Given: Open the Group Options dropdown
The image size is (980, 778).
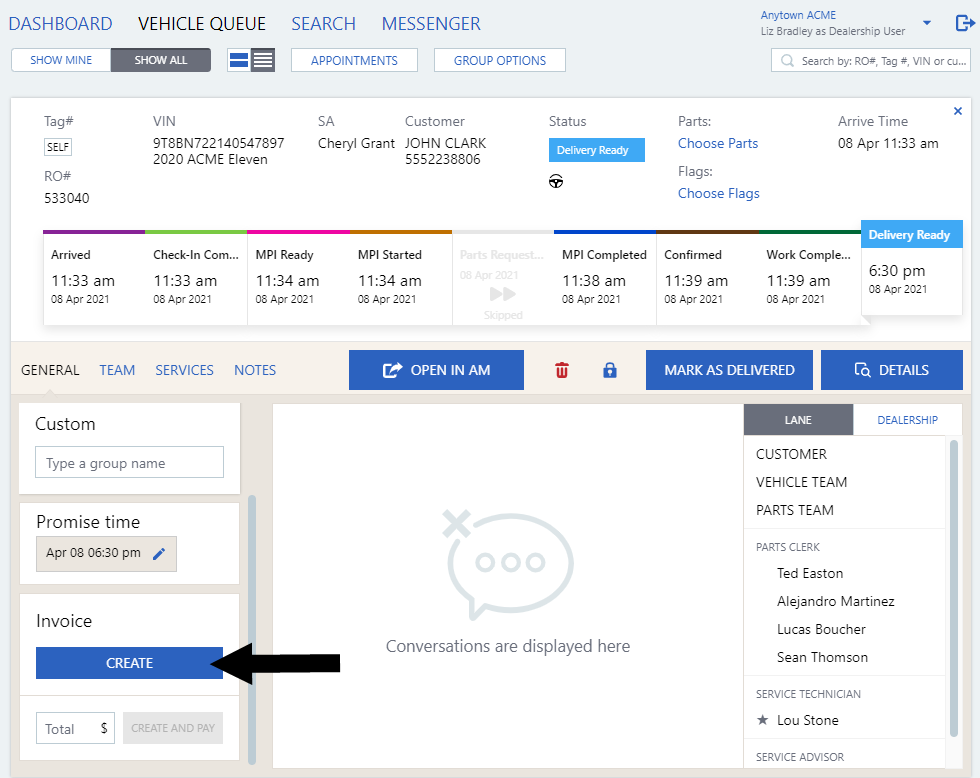Looking at the screenshot, I should tap(499, 60).
